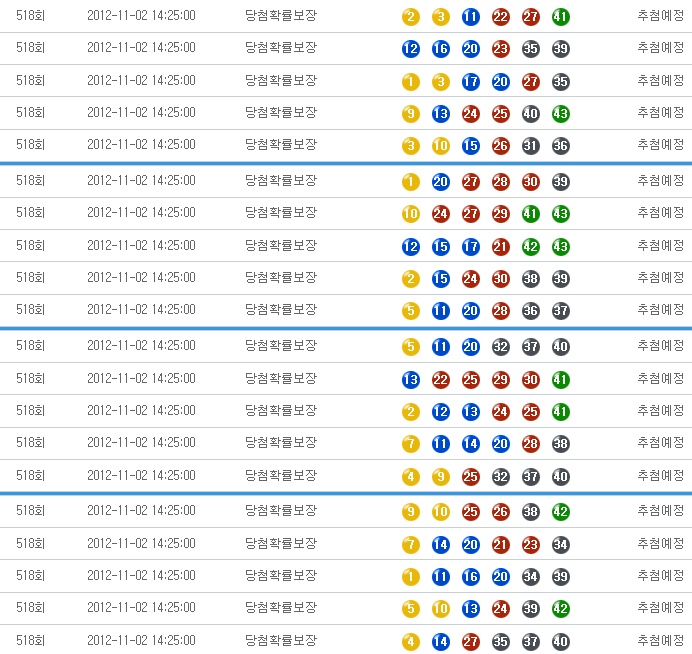Image resolution: width=692 pixels, height=654 pixels.
Task: Select ball 32 in row starting 4, 9
Action: tap(500, 477)
